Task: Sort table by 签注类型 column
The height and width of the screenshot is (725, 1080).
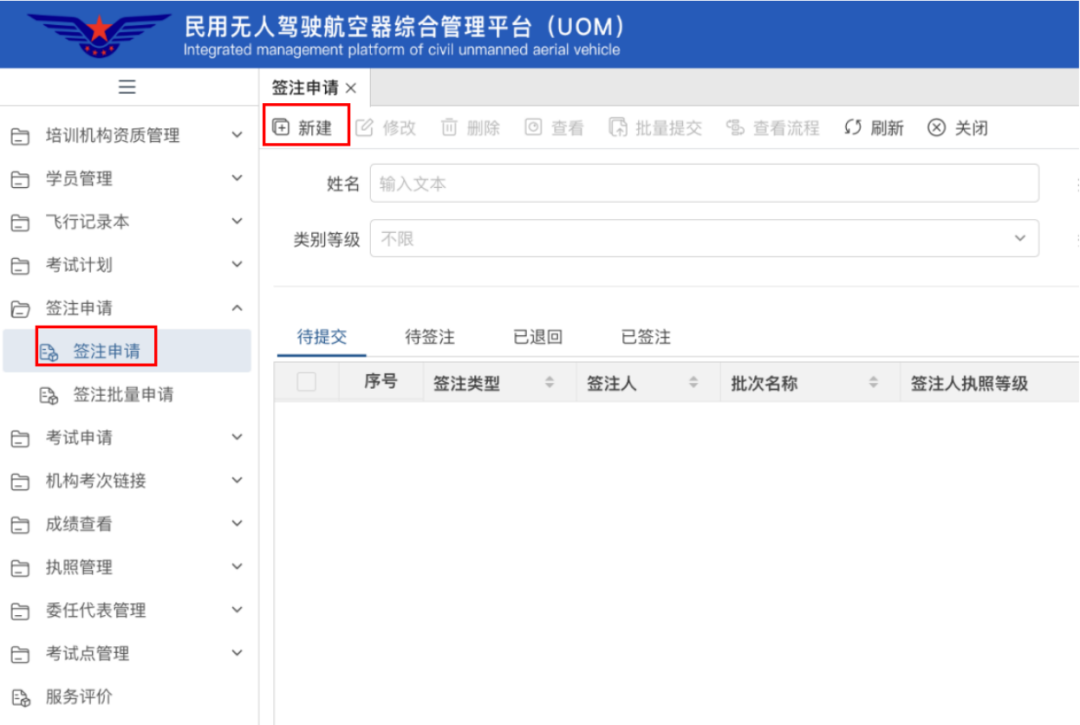Action: 549,382
